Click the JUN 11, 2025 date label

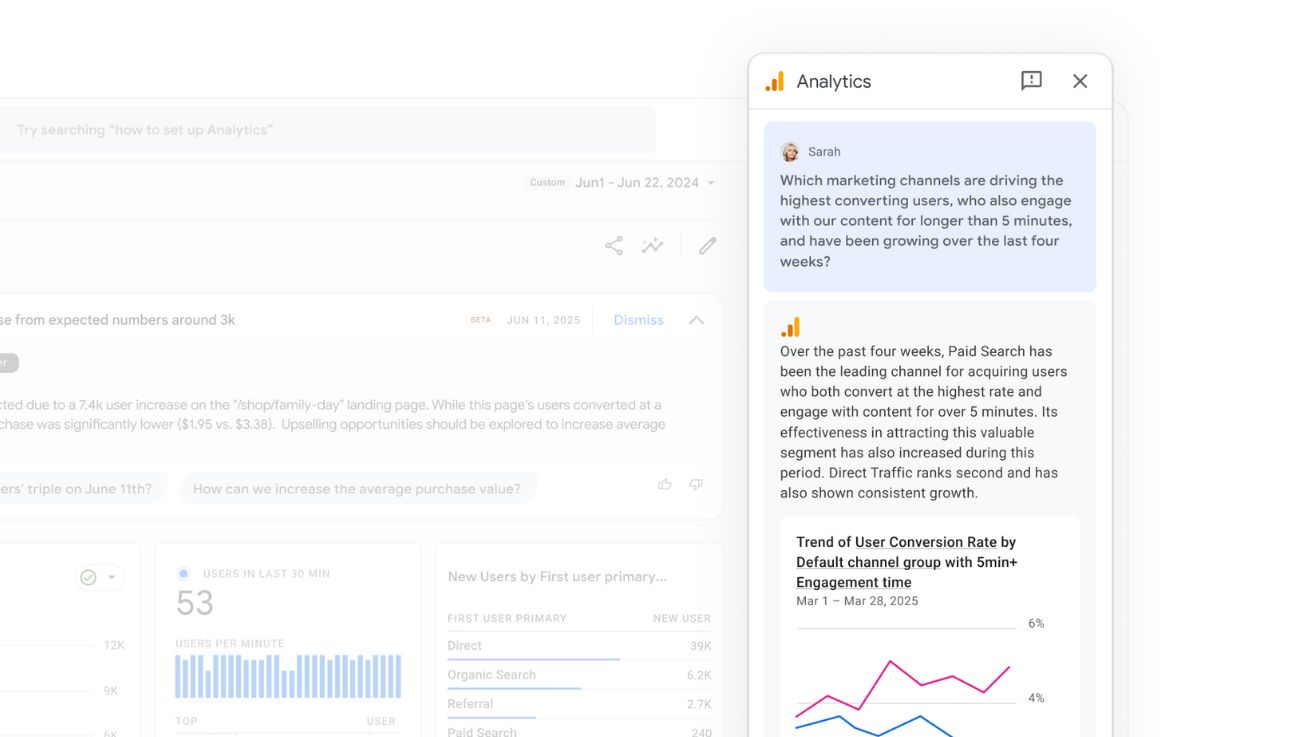(543, 320)
